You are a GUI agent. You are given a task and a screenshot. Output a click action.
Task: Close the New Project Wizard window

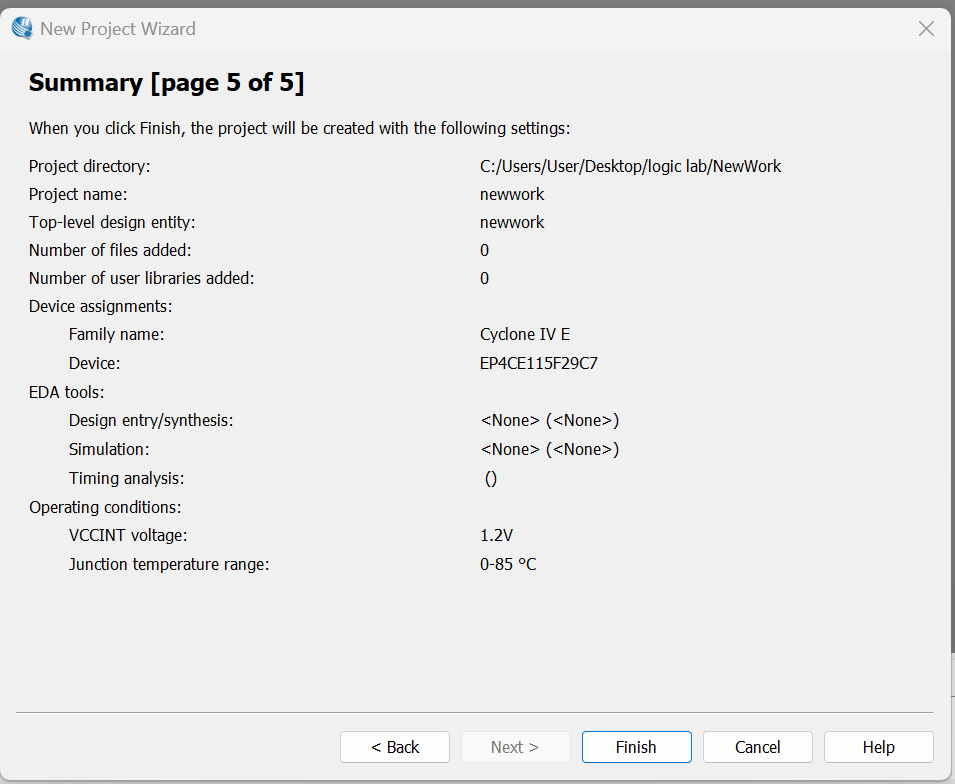[926, 29]
